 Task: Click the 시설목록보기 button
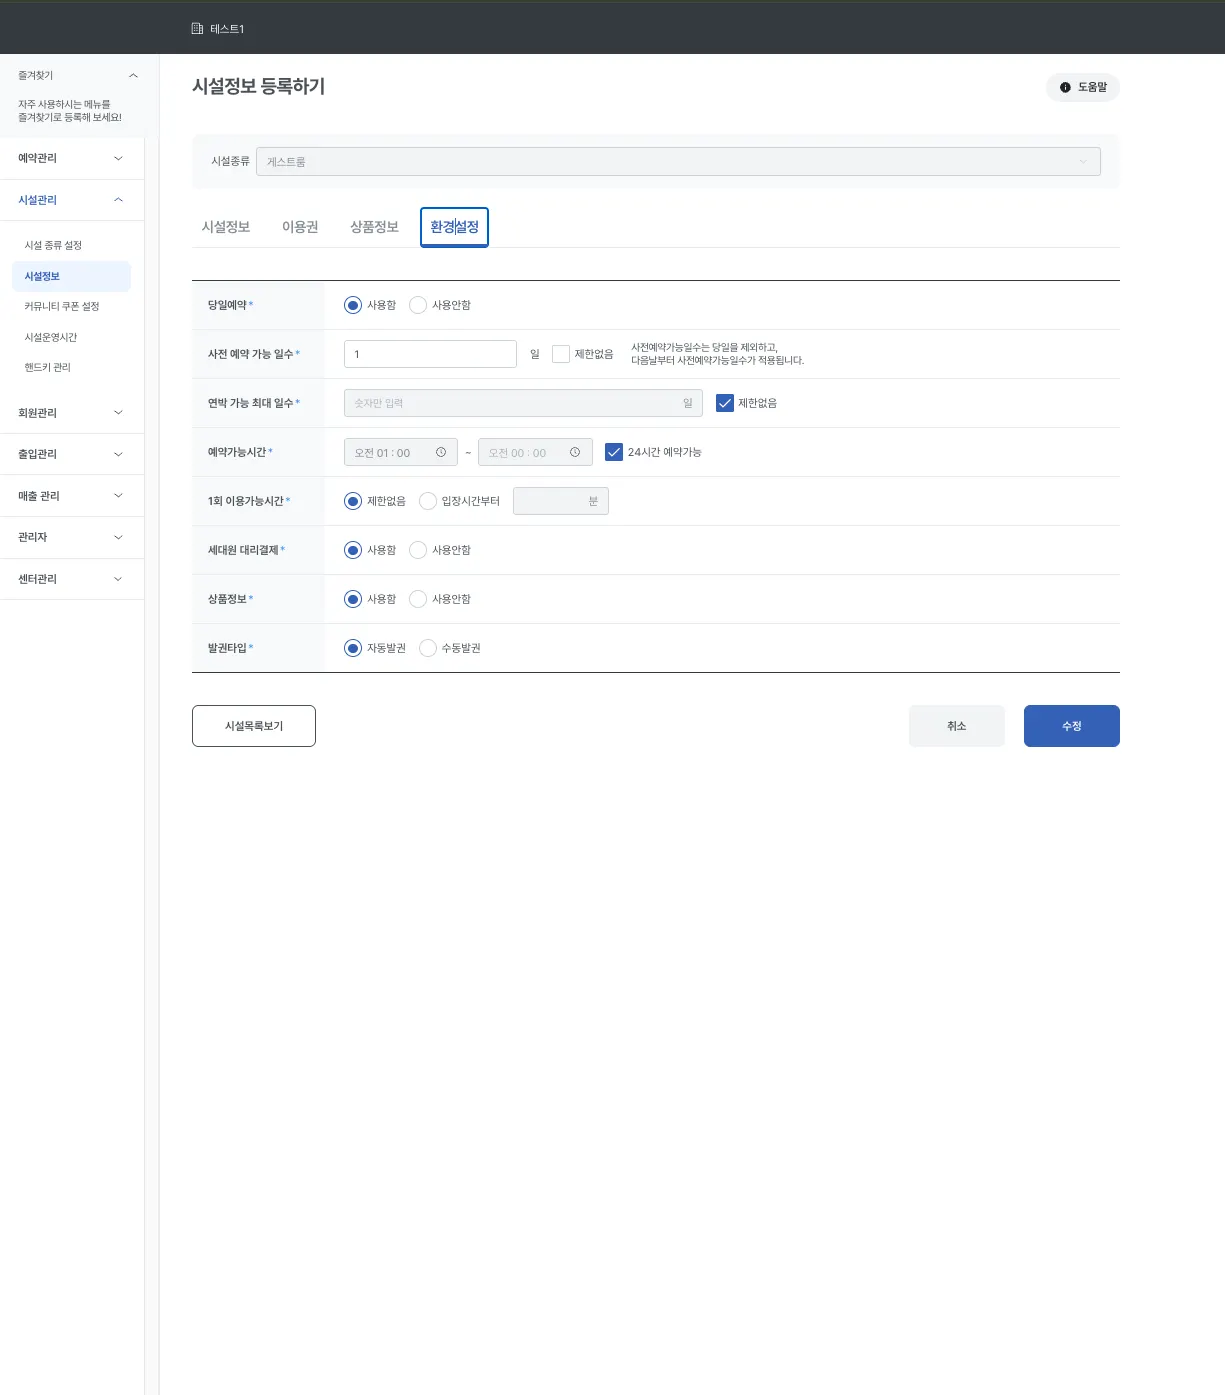254,726
